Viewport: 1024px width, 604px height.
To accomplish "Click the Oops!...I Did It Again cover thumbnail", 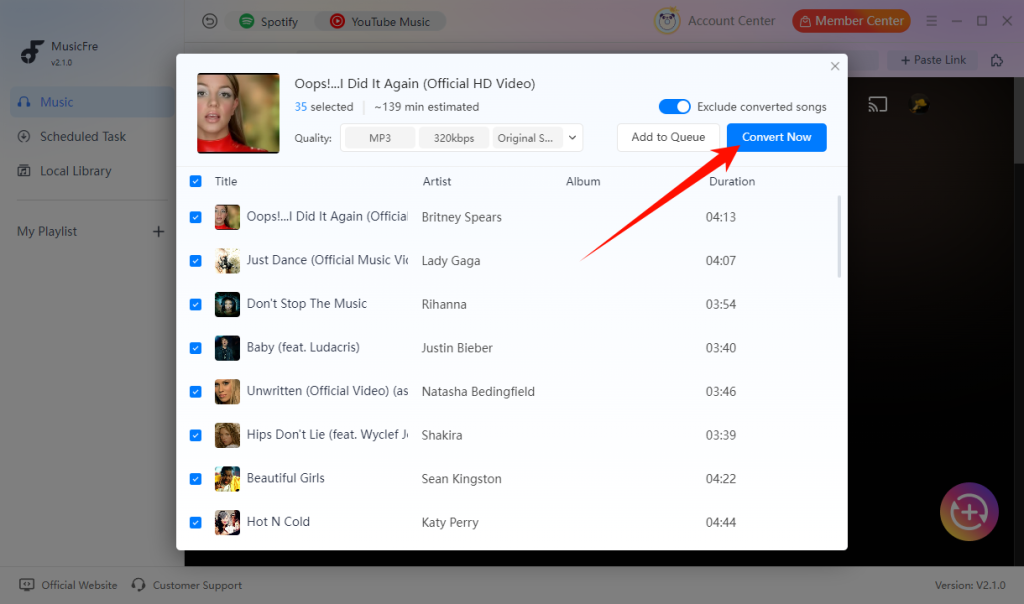I will click(x=238, y=113).
